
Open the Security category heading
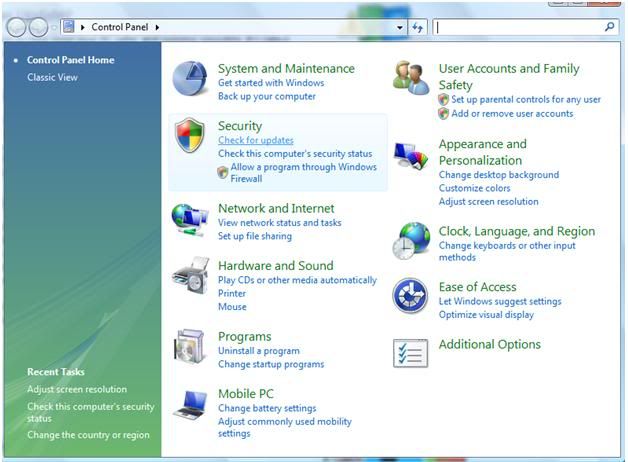pos(240,126)
